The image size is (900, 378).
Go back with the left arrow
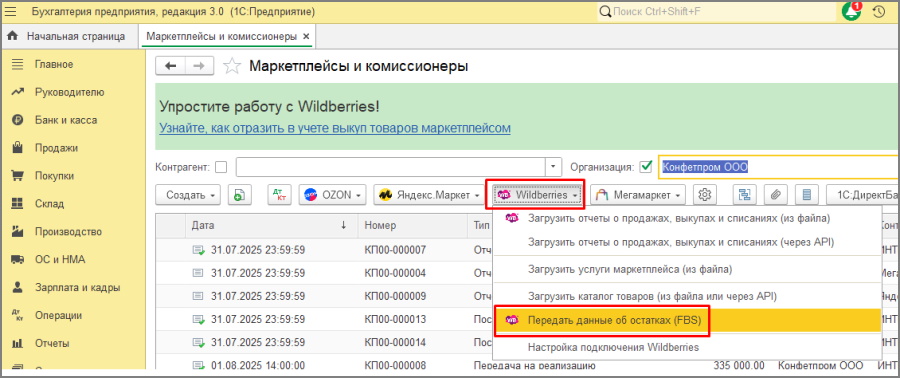[x=170, y=66]
